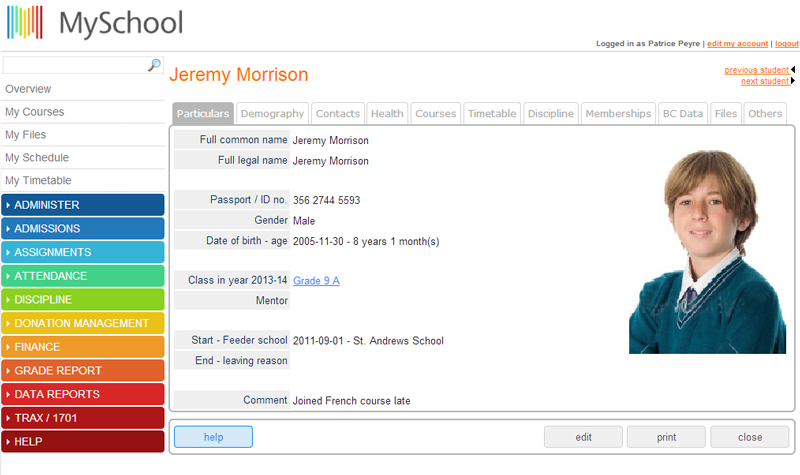The image size is (800, 475).
Task: Select the Timetable tab
Action: [x=492, y=113]
